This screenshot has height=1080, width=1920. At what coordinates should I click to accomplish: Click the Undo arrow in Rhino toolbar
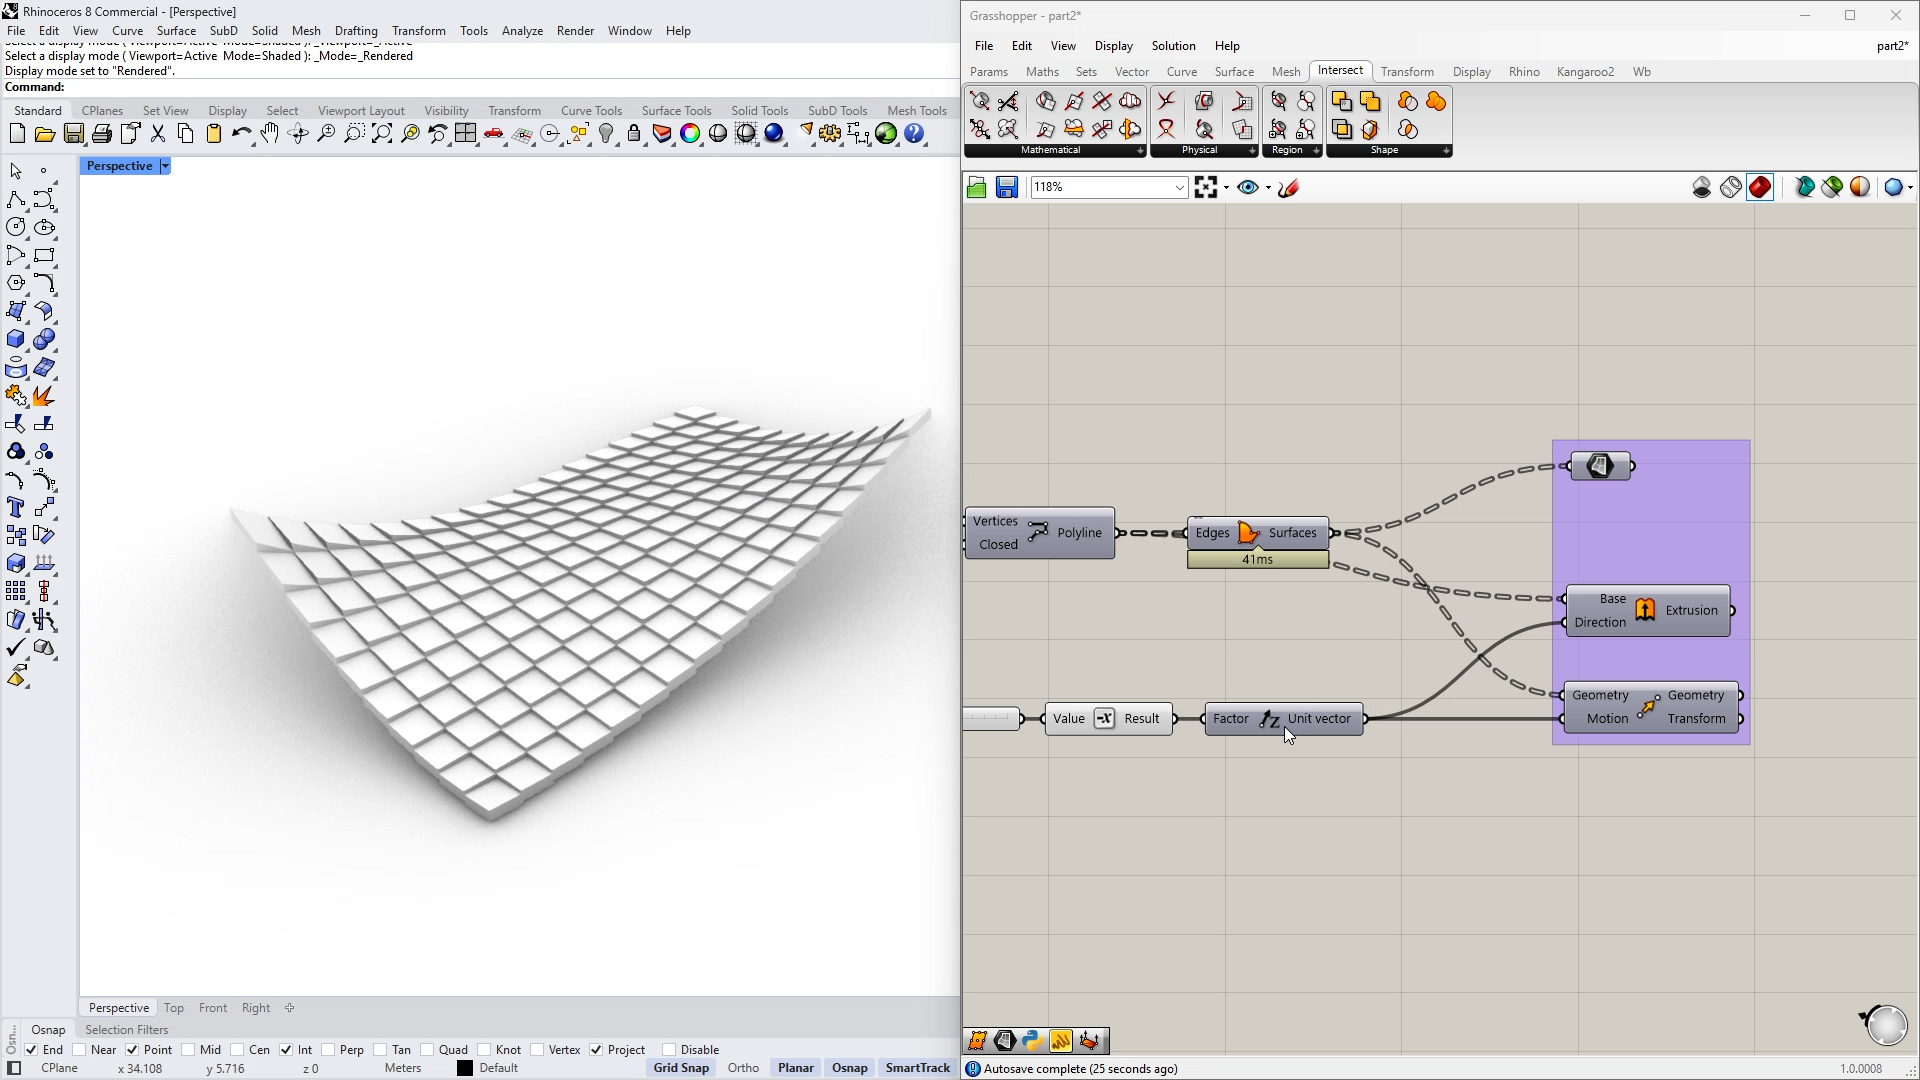(241, 134)
